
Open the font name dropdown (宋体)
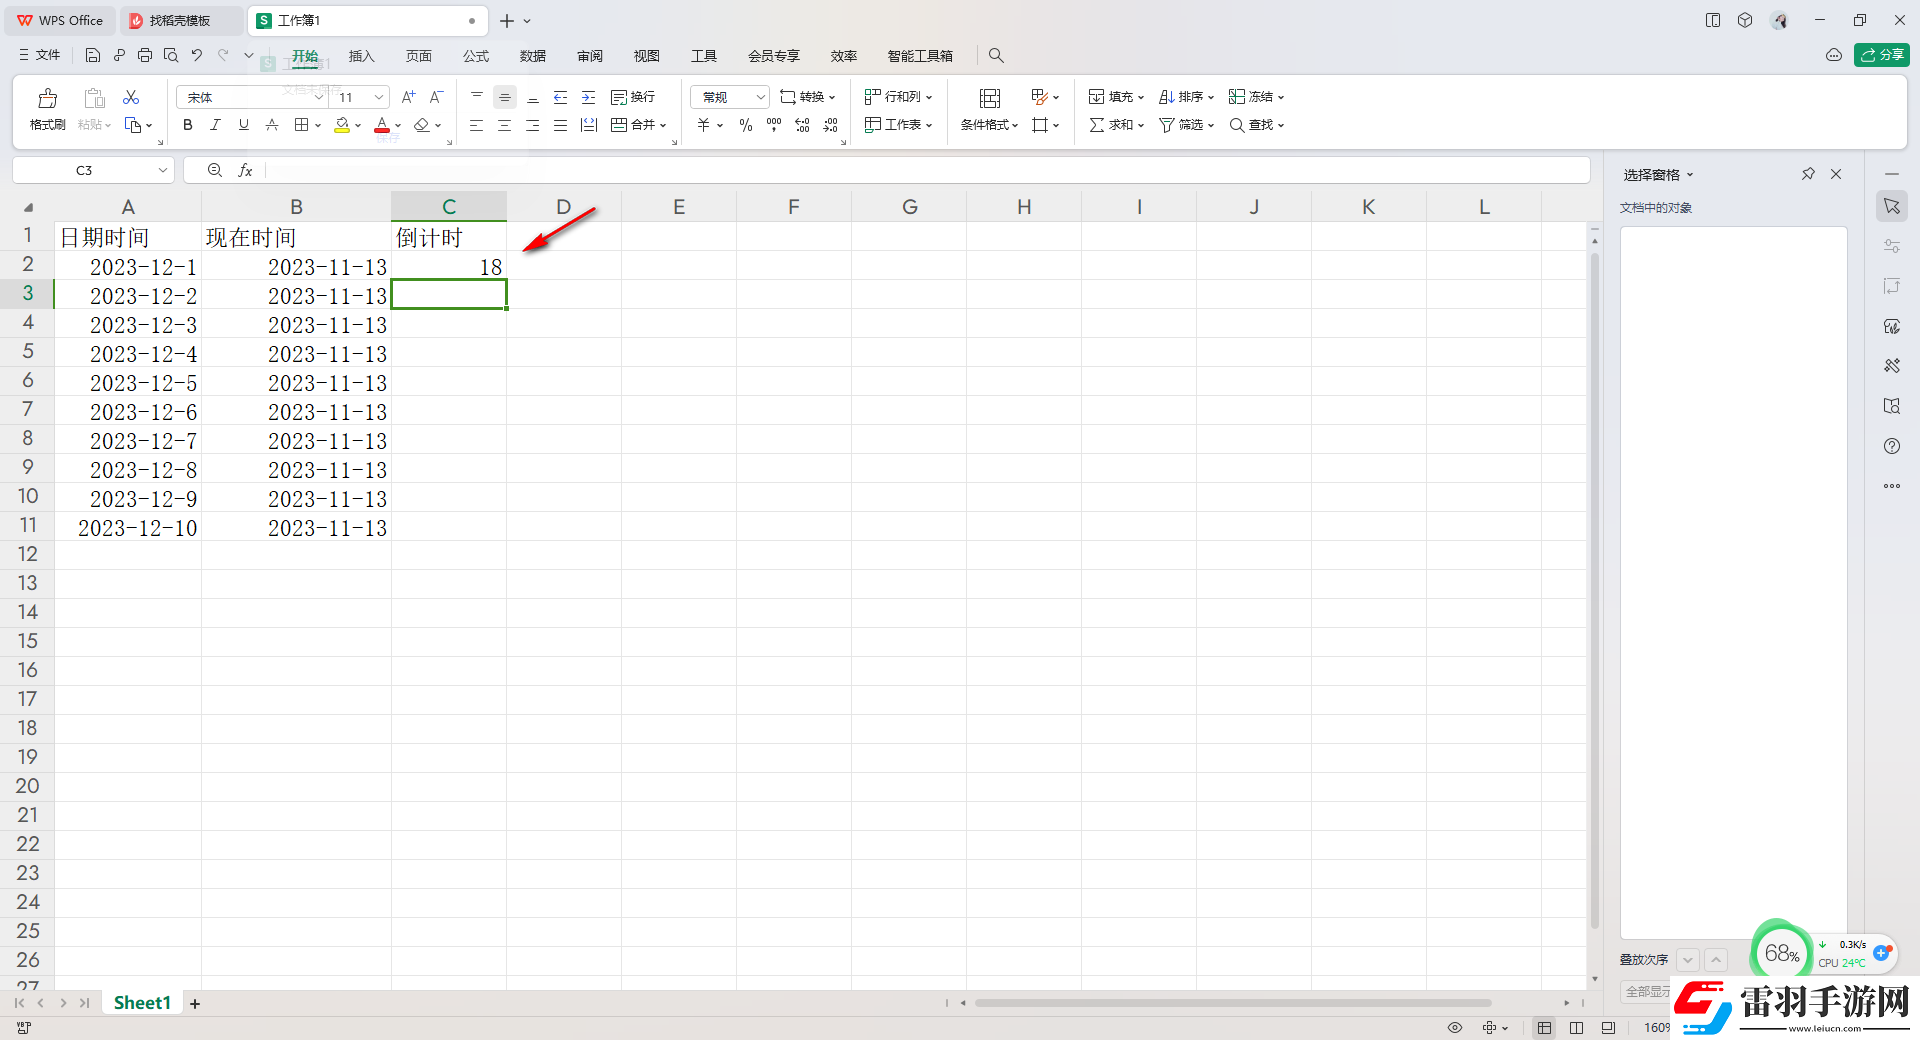click(318, 97)
